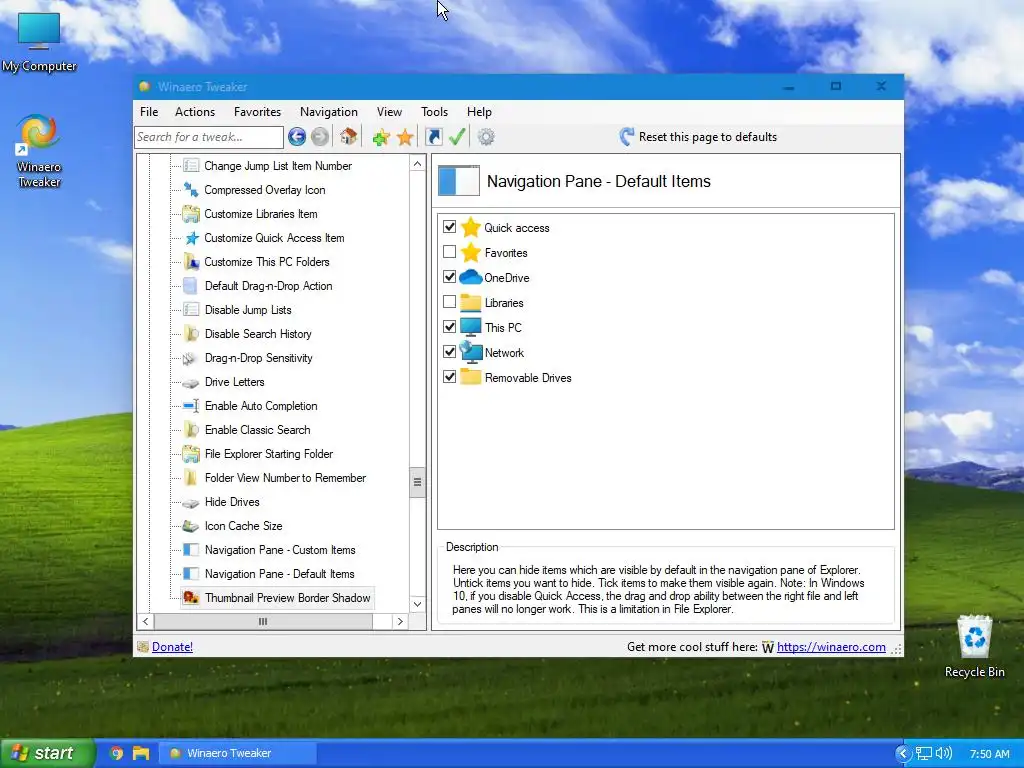Viewport: 1024px width, 768px height.
Task: Untick the This PC checkbox
Action: 449,327
